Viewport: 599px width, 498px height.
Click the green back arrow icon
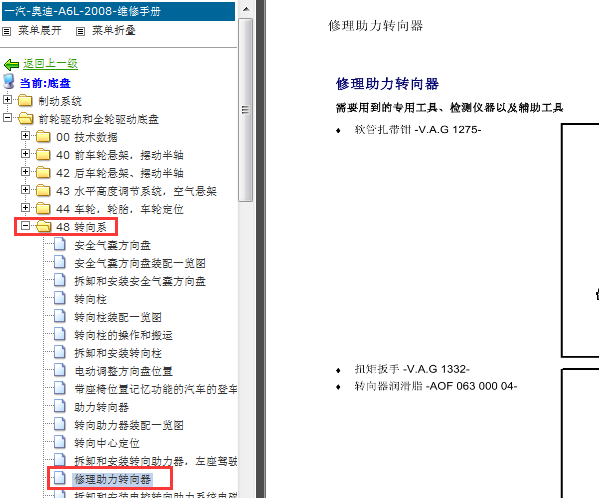(11, 65)
